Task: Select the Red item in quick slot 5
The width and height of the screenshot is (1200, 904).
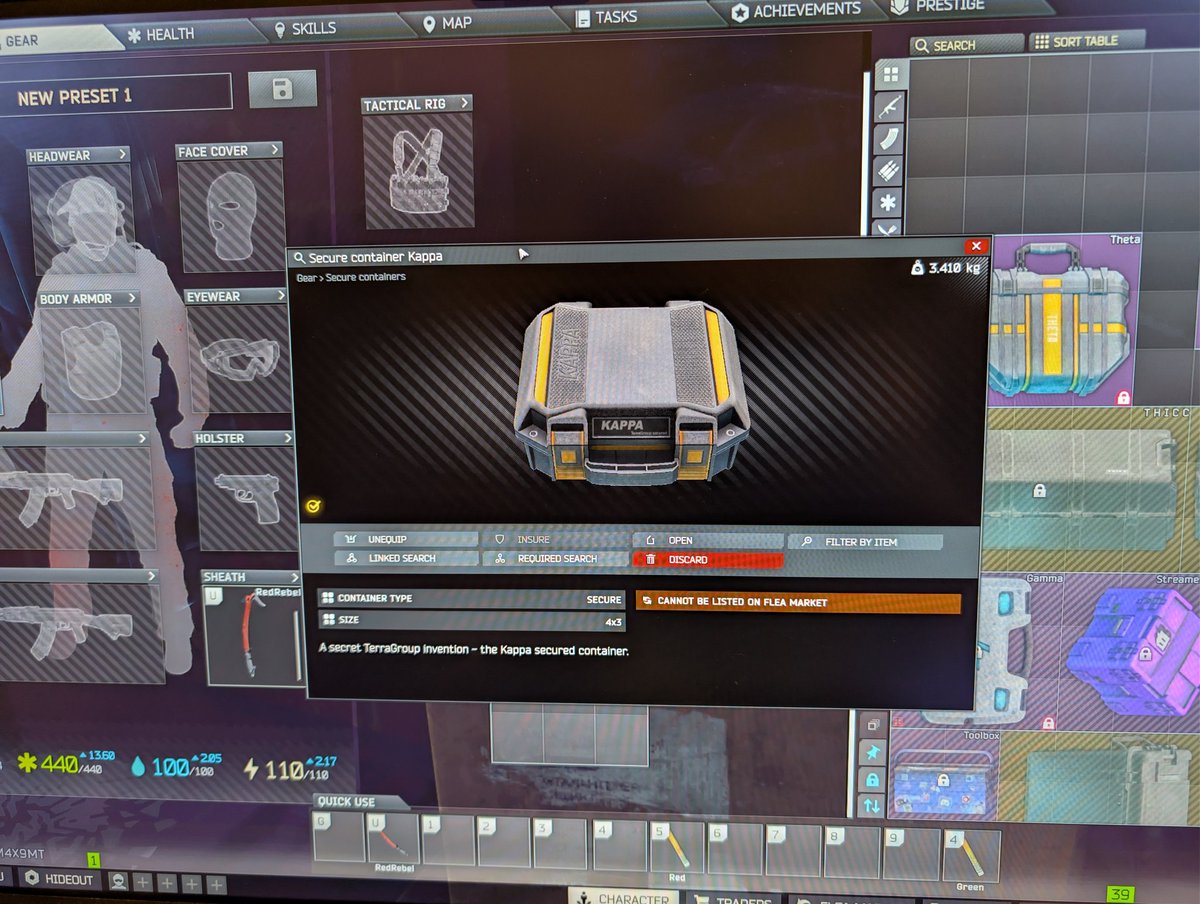Action: (x=676, y=849)
